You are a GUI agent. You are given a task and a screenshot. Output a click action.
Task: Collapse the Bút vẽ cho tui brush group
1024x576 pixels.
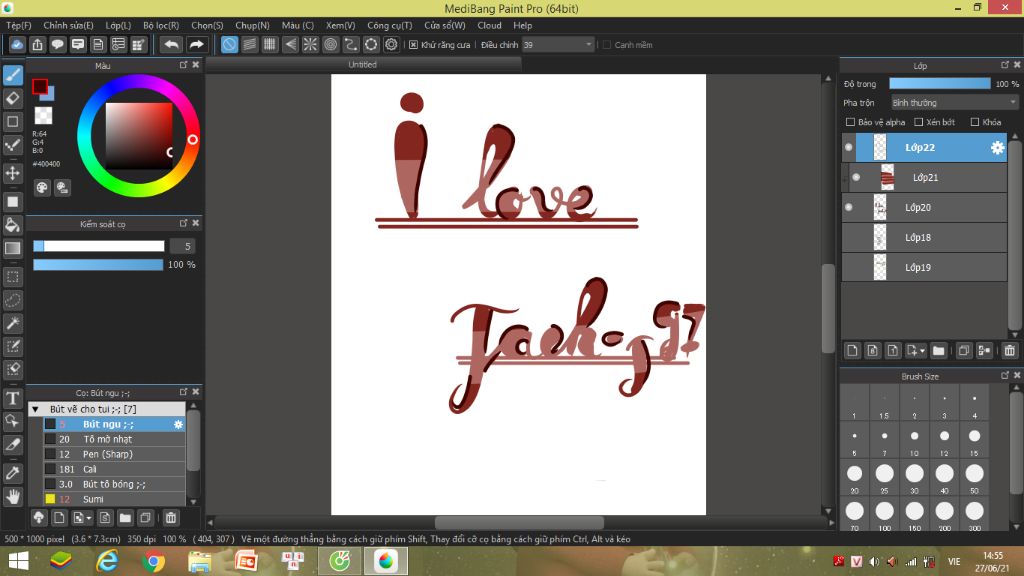point(36,409)
